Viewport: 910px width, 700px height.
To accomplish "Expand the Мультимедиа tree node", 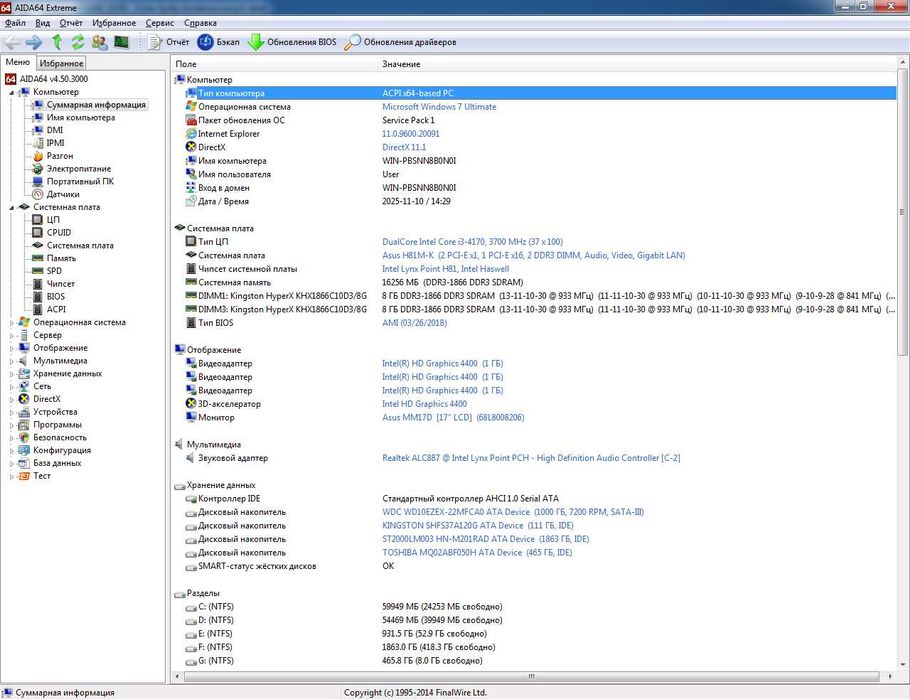I will click(11, 361).
